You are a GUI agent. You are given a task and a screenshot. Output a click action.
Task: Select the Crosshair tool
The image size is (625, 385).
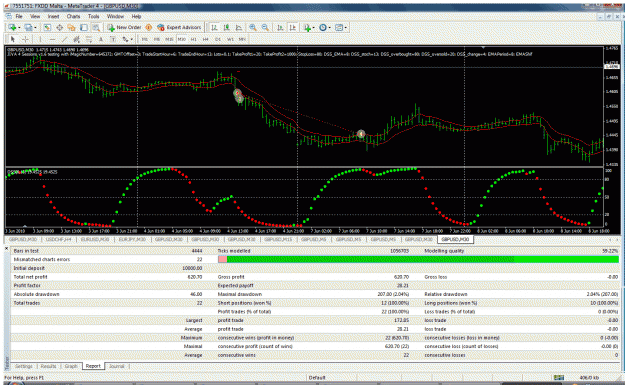pos(25,39)
